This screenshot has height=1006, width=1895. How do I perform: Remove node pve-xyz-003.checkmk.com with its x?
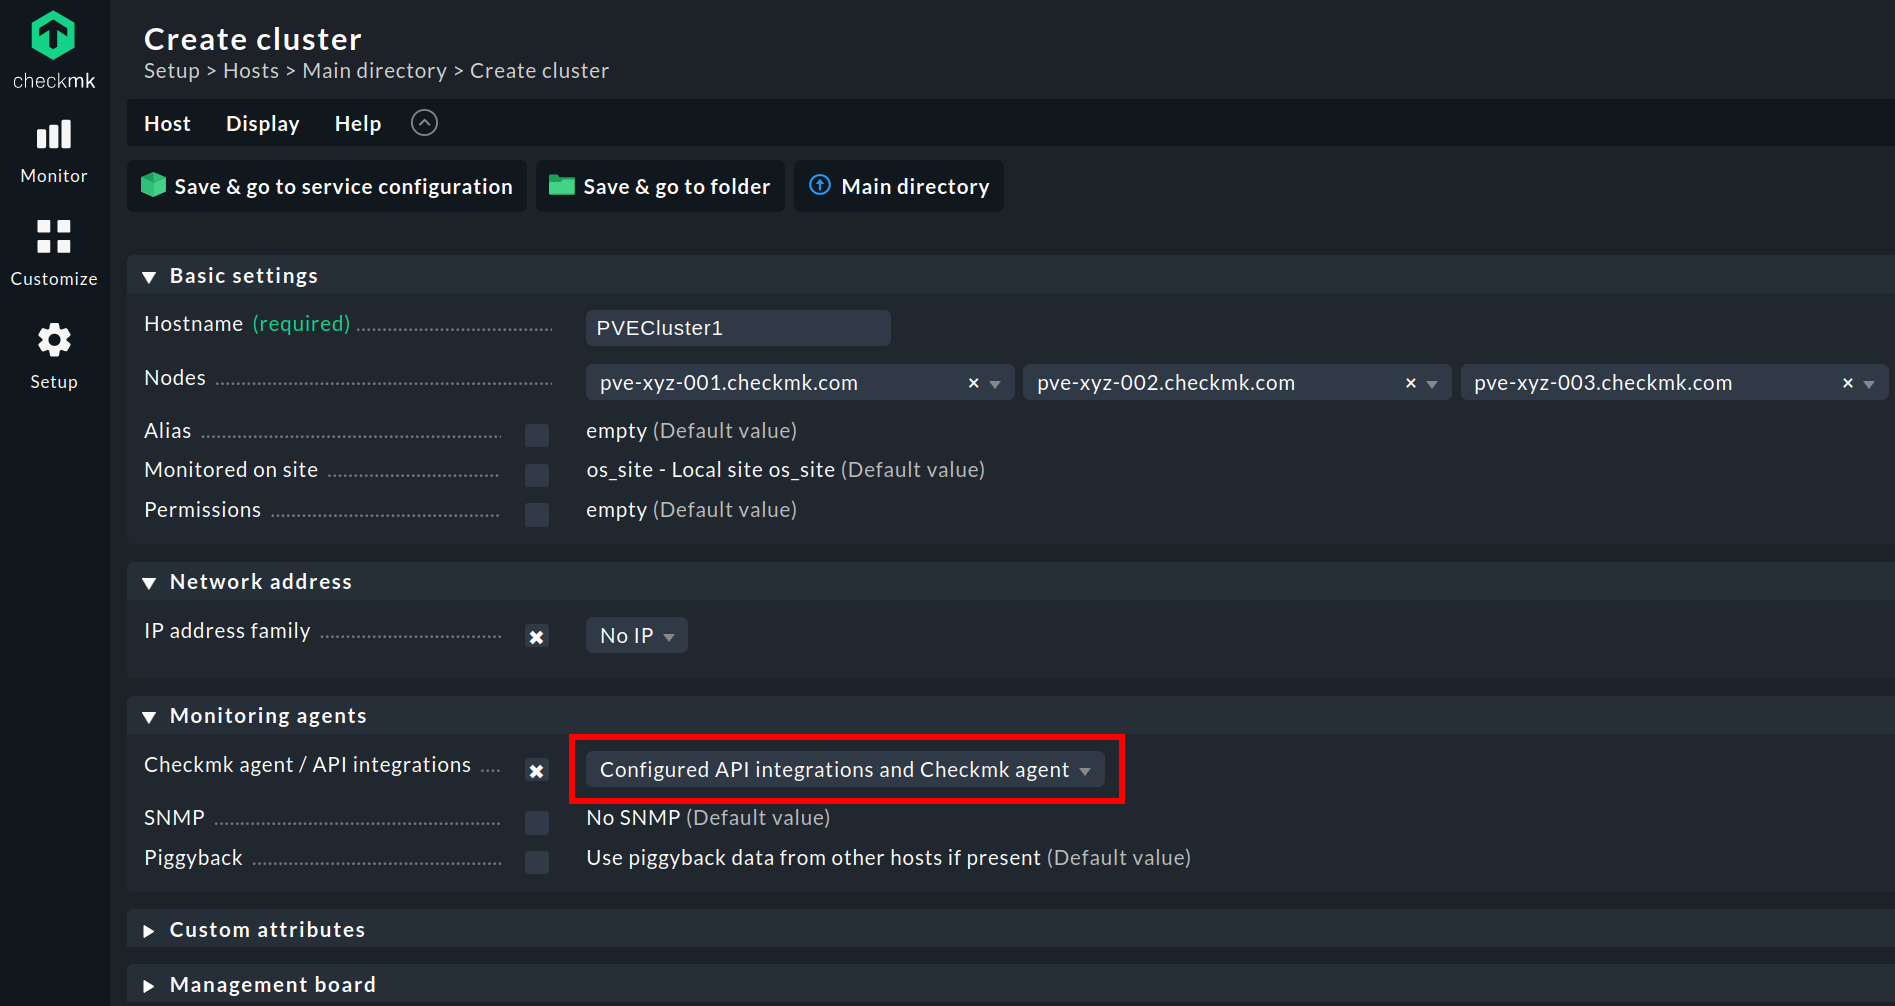click(x=1847, y=383)
